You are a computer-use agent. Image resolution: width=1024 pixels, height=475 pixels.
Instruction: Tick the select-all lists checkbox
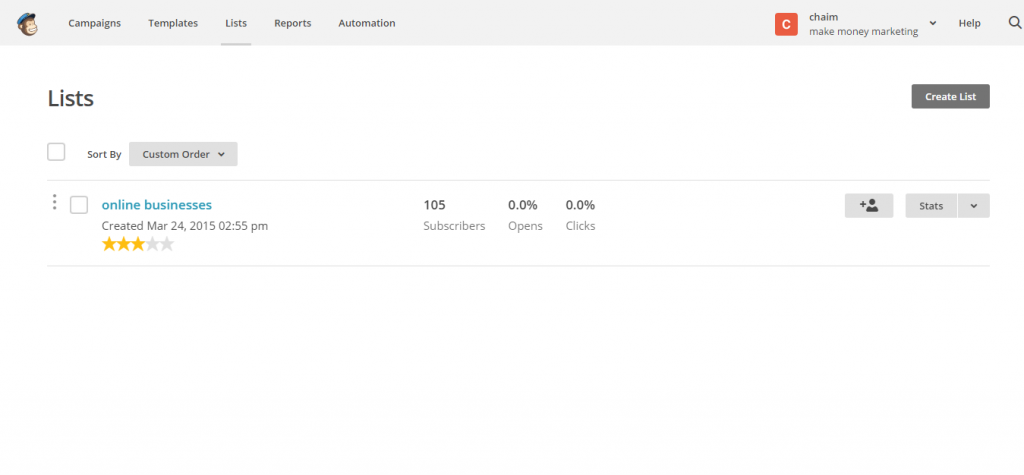click(56, 152)
